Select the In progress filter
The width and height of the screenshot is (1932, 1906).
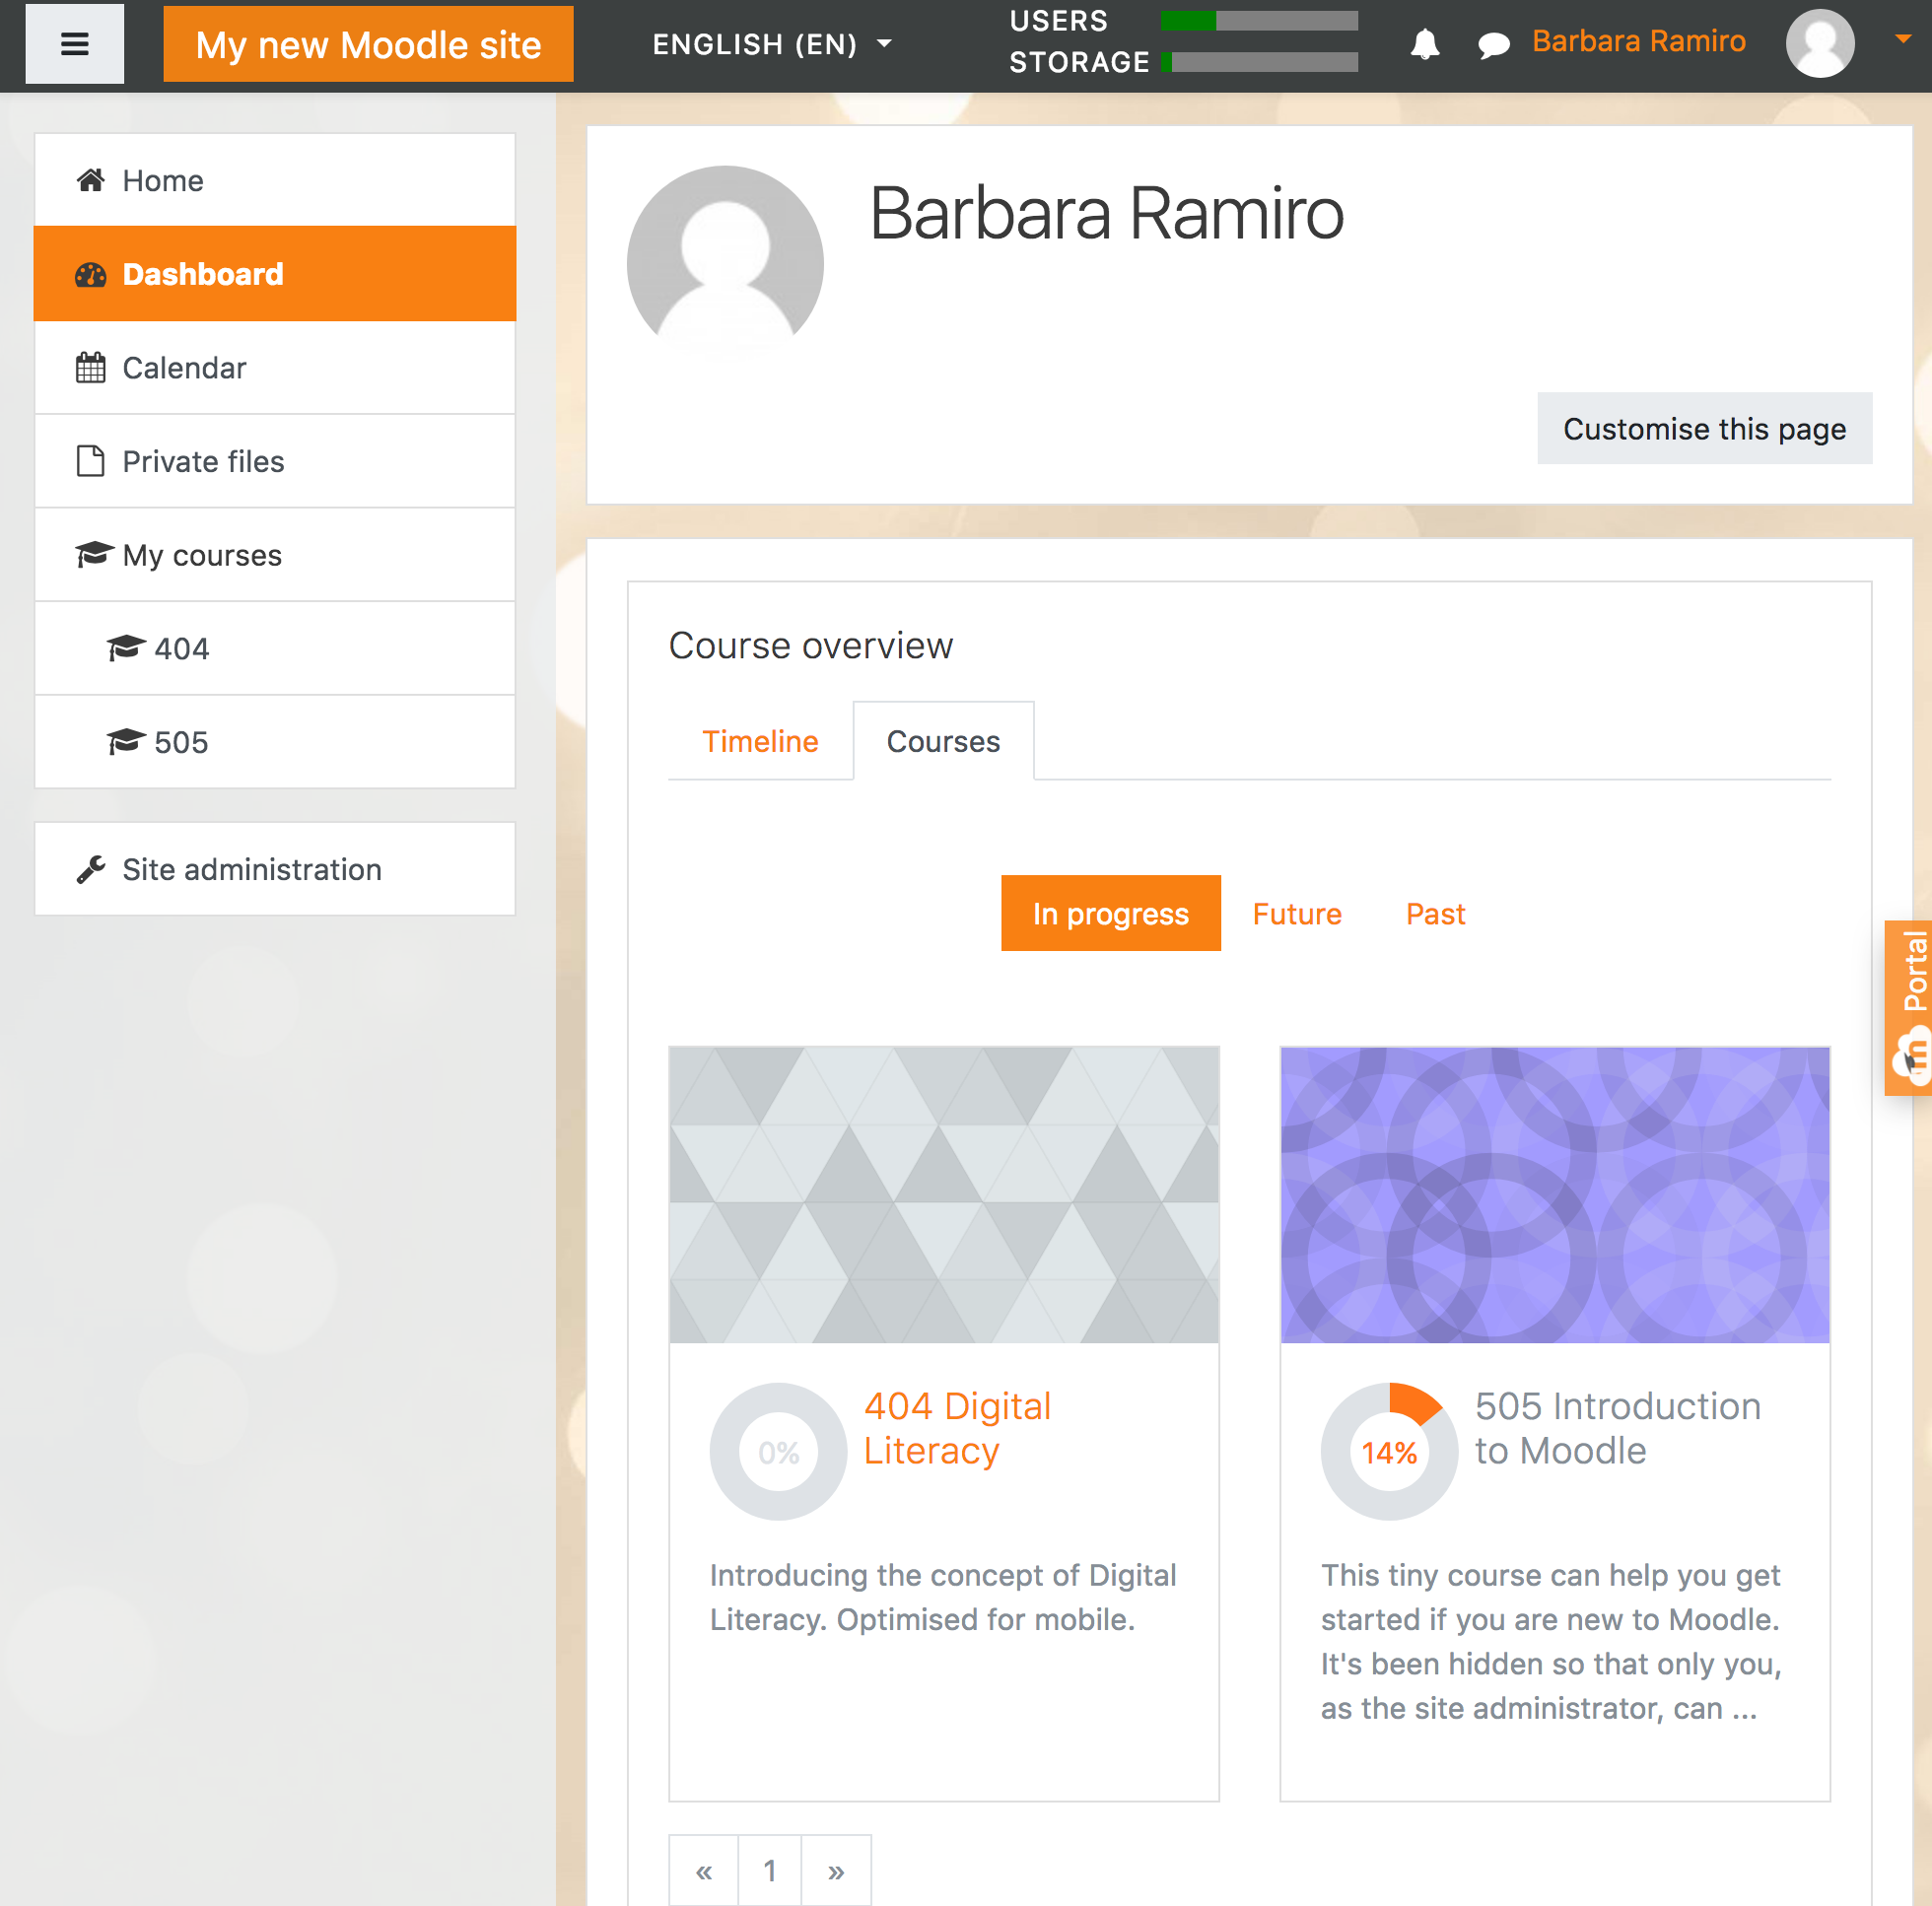coord(1110,913)
